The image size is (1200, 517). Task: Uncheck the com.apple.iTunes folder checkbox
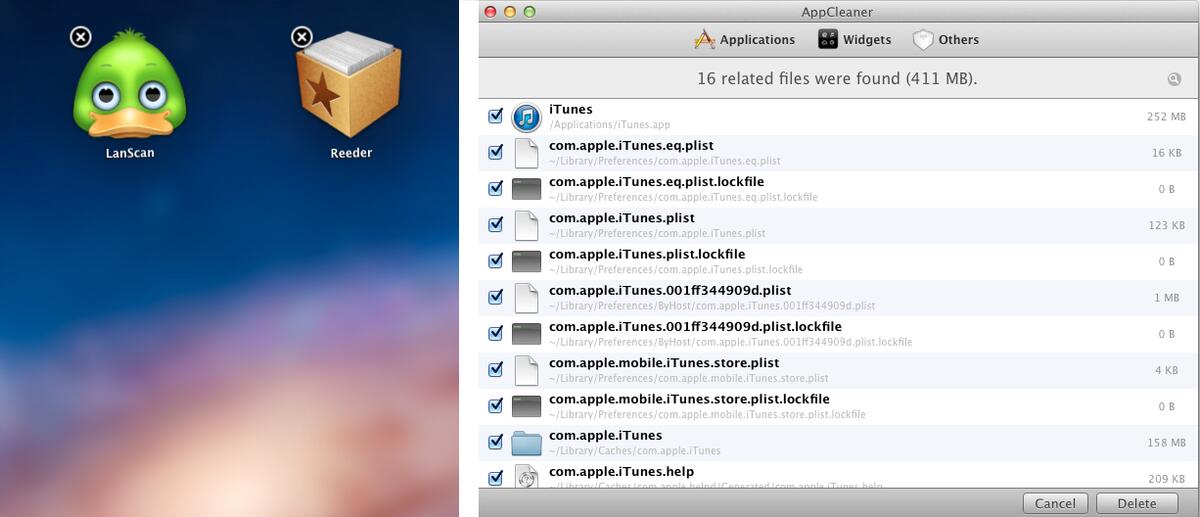(x=495, y=442)
